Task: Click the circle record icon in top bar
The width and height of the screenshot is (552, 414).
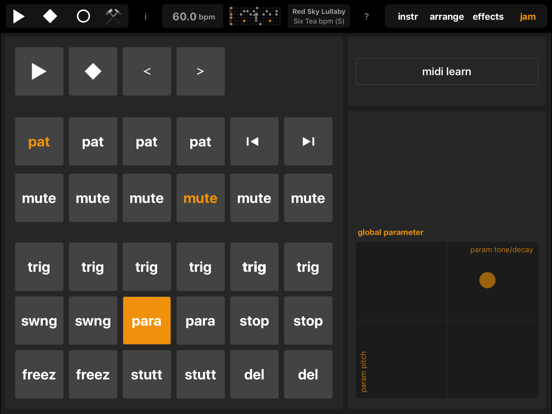Action: pos(83,16)
